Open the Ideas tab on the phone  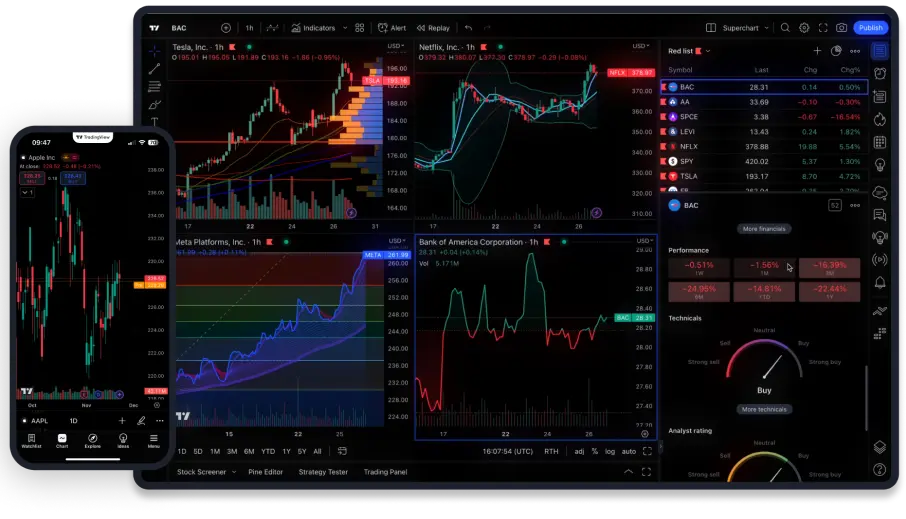pyautogui.click(x=123, y=441)
